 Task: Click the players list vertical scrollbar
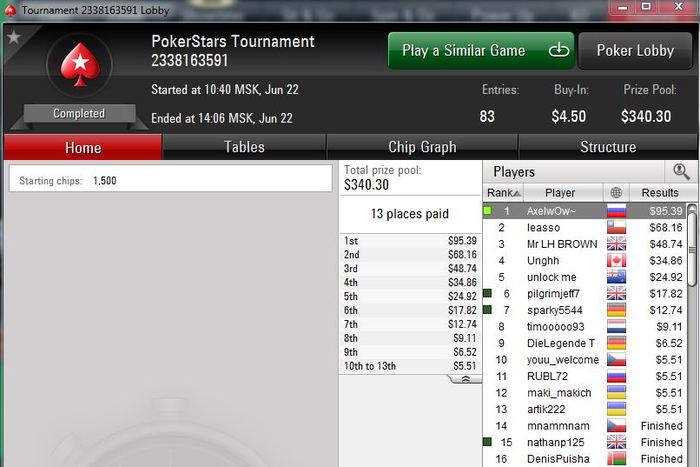click(692, 335)
